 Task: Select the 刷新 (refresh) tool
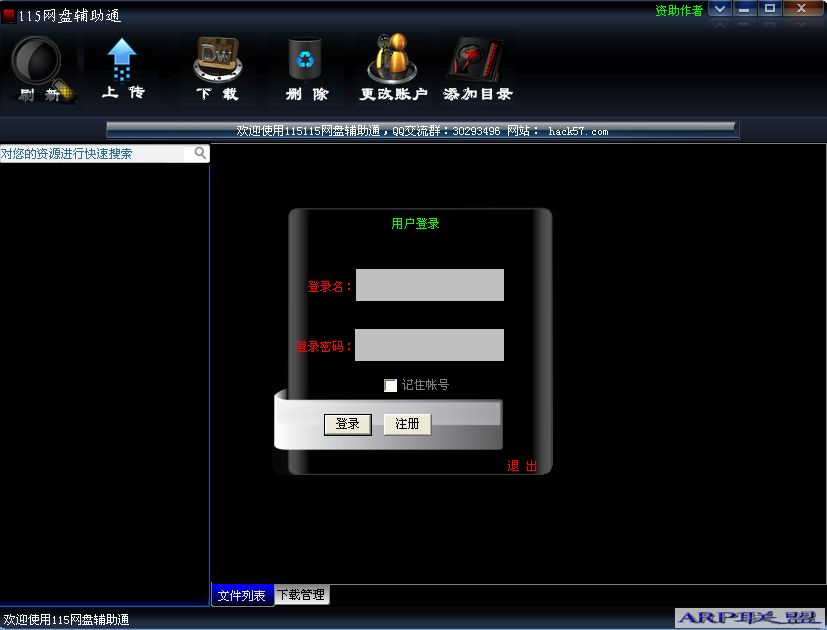tap(40, 65)
